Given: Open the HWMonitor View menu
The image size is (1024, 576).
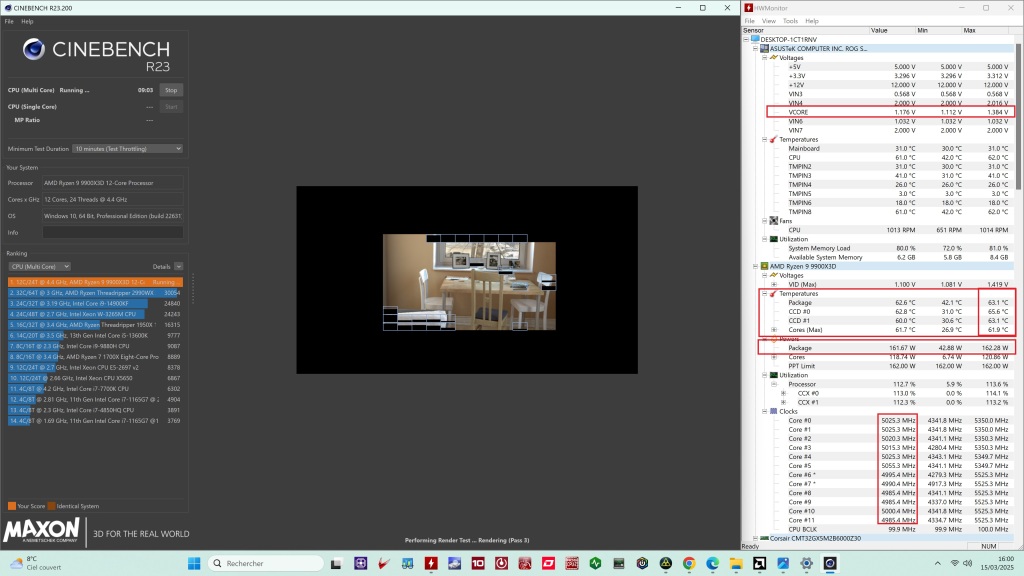Looking at the screenshot, I should [x=769, y=21].
